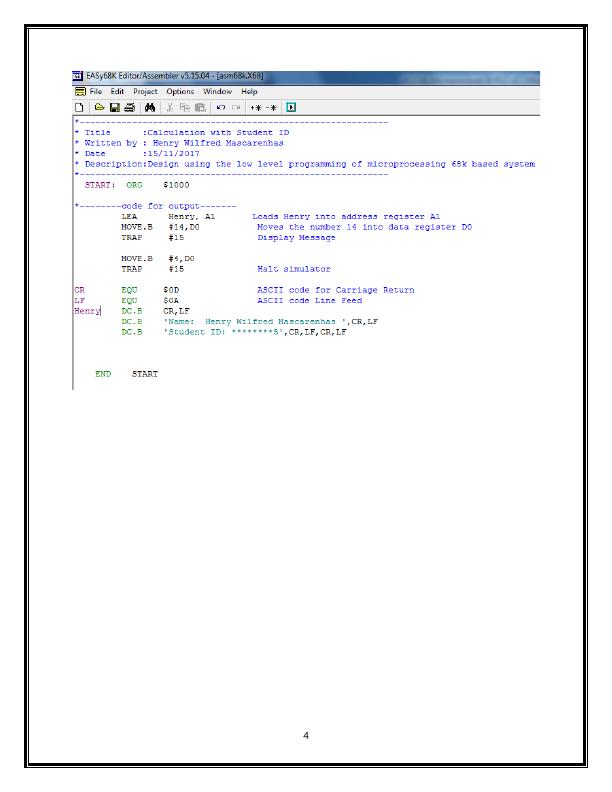Viewport: 612px width, 792px height.
Task: Click the New file icon
Action: 79,107
